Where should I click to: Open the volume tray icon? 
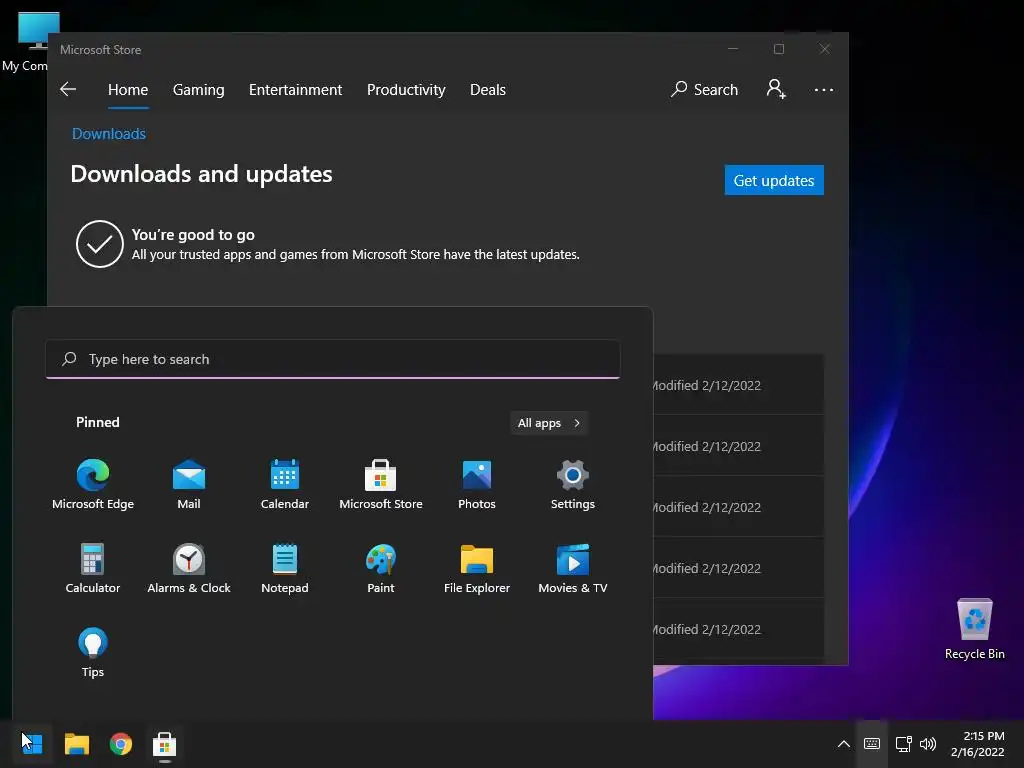928,744
